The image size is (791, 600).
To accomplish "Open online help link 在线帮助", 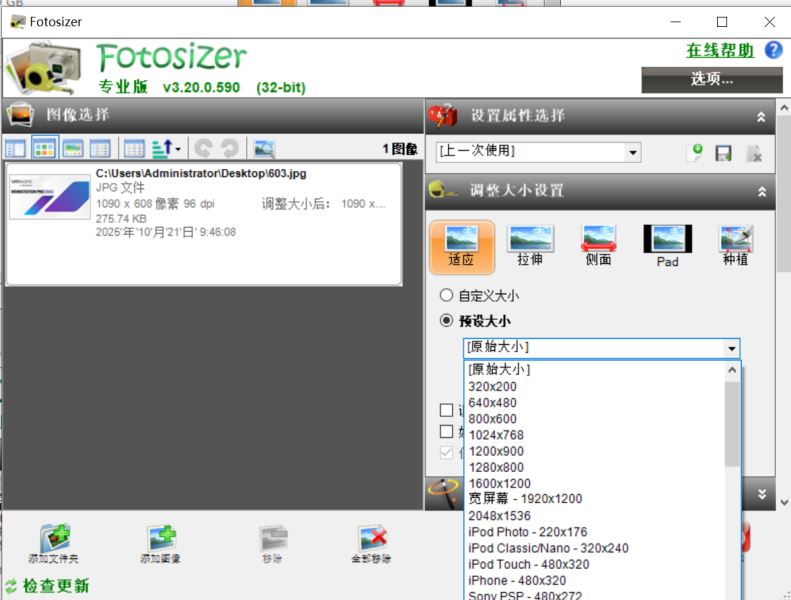I will click(x=720, y=50).
